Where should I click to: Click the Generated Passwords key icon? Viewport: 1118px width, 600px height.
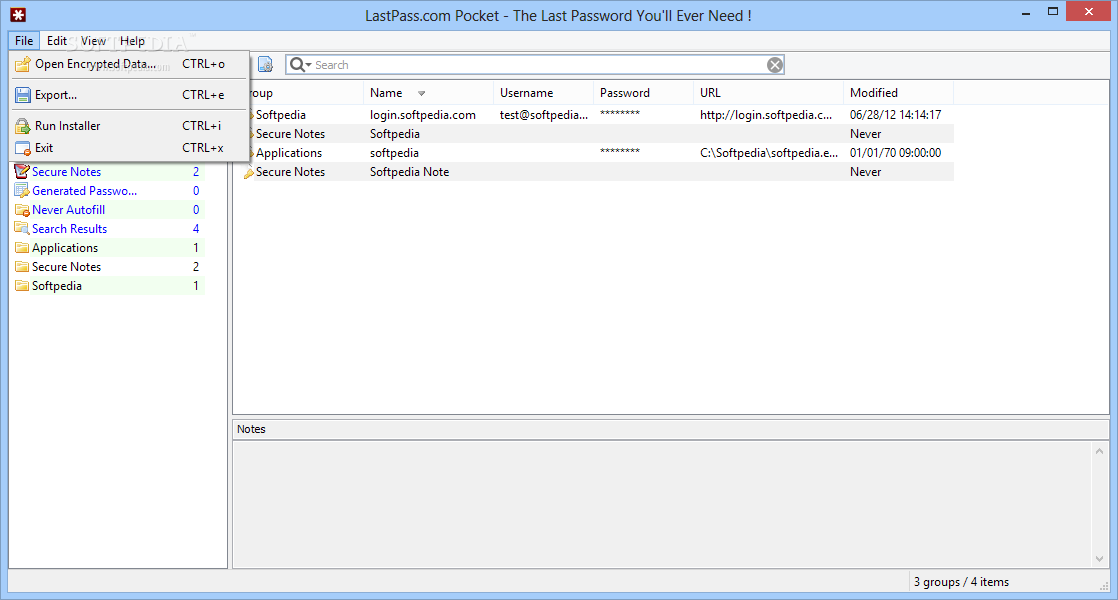coord(22,191)
